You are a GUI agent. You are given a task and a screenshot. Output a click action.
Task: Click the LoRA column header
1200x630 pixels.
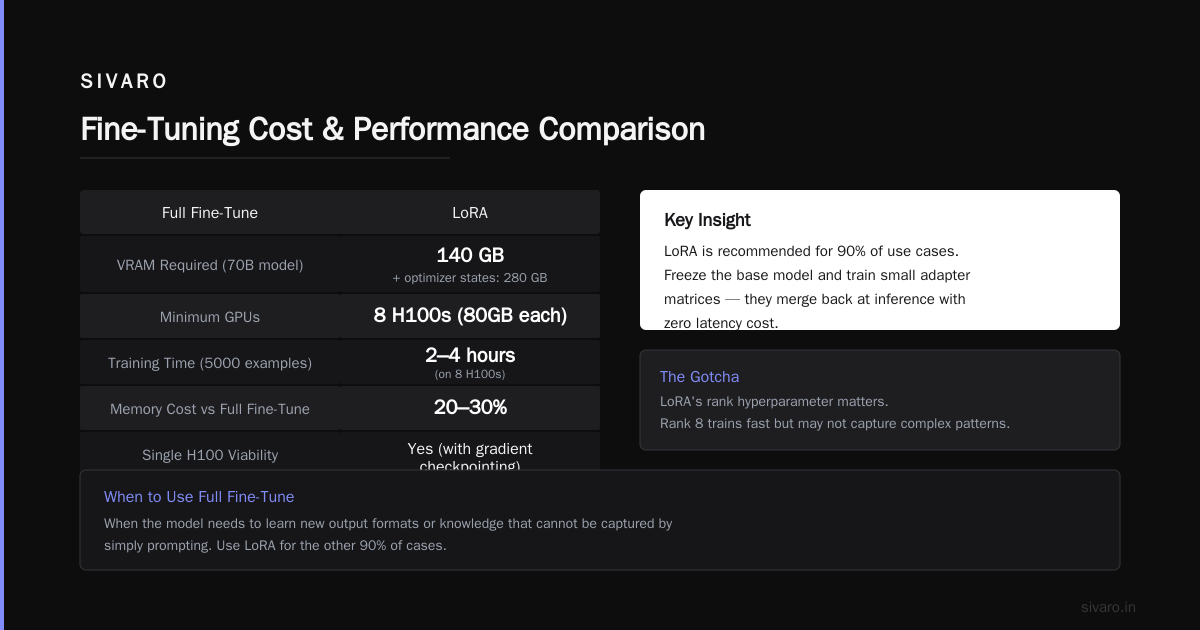coord(470,213)
